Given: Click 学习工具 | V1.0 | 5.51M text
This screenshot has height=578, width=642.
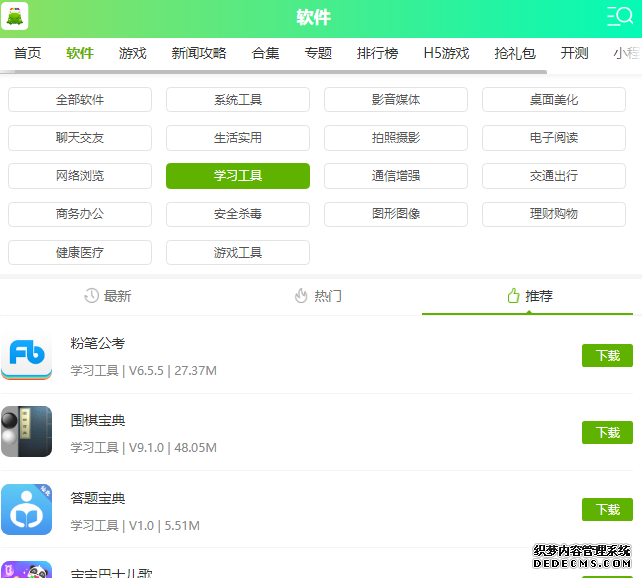Looking at the screenshot, I should (x=135, y=525).
